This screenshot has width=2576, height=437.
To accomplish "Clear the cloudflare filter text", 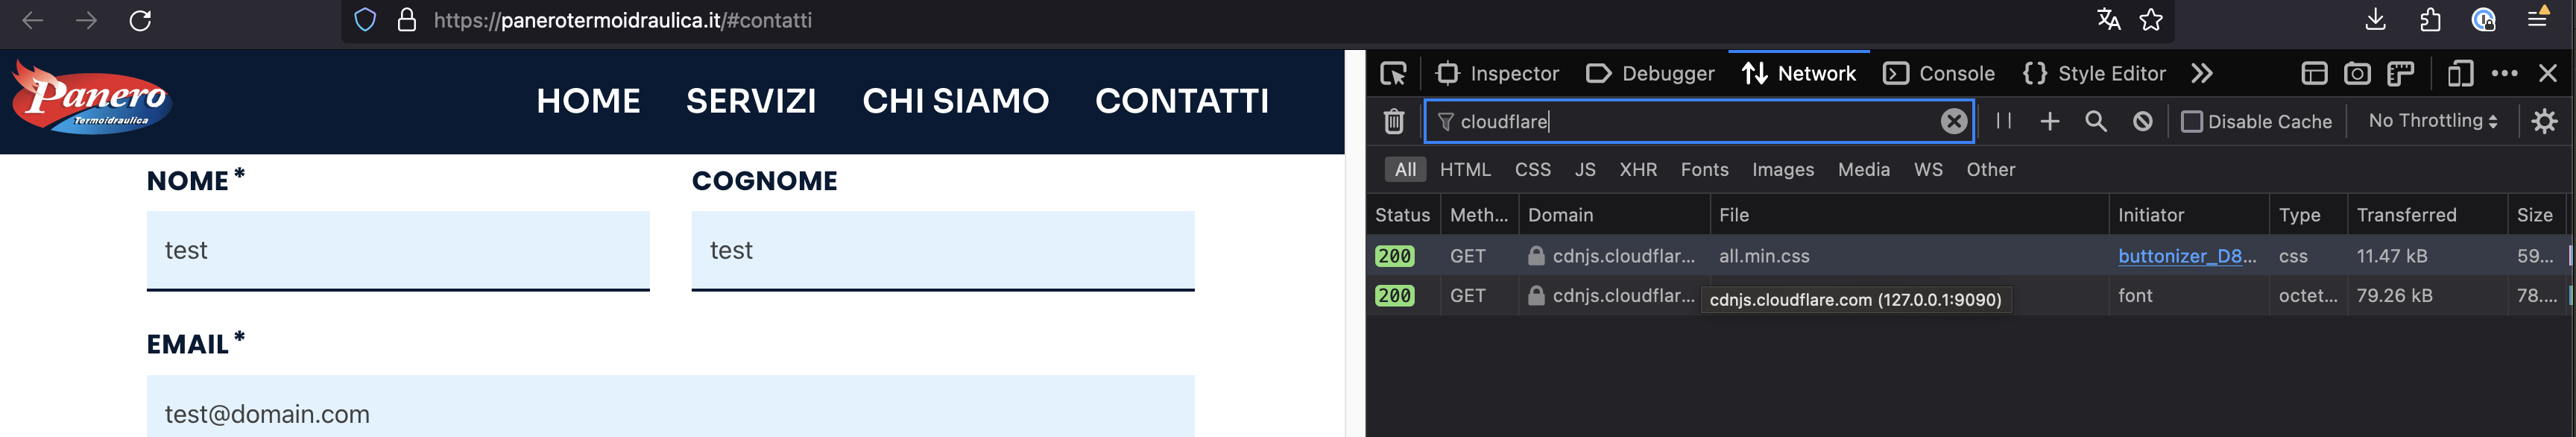I will coord(1953,122).
